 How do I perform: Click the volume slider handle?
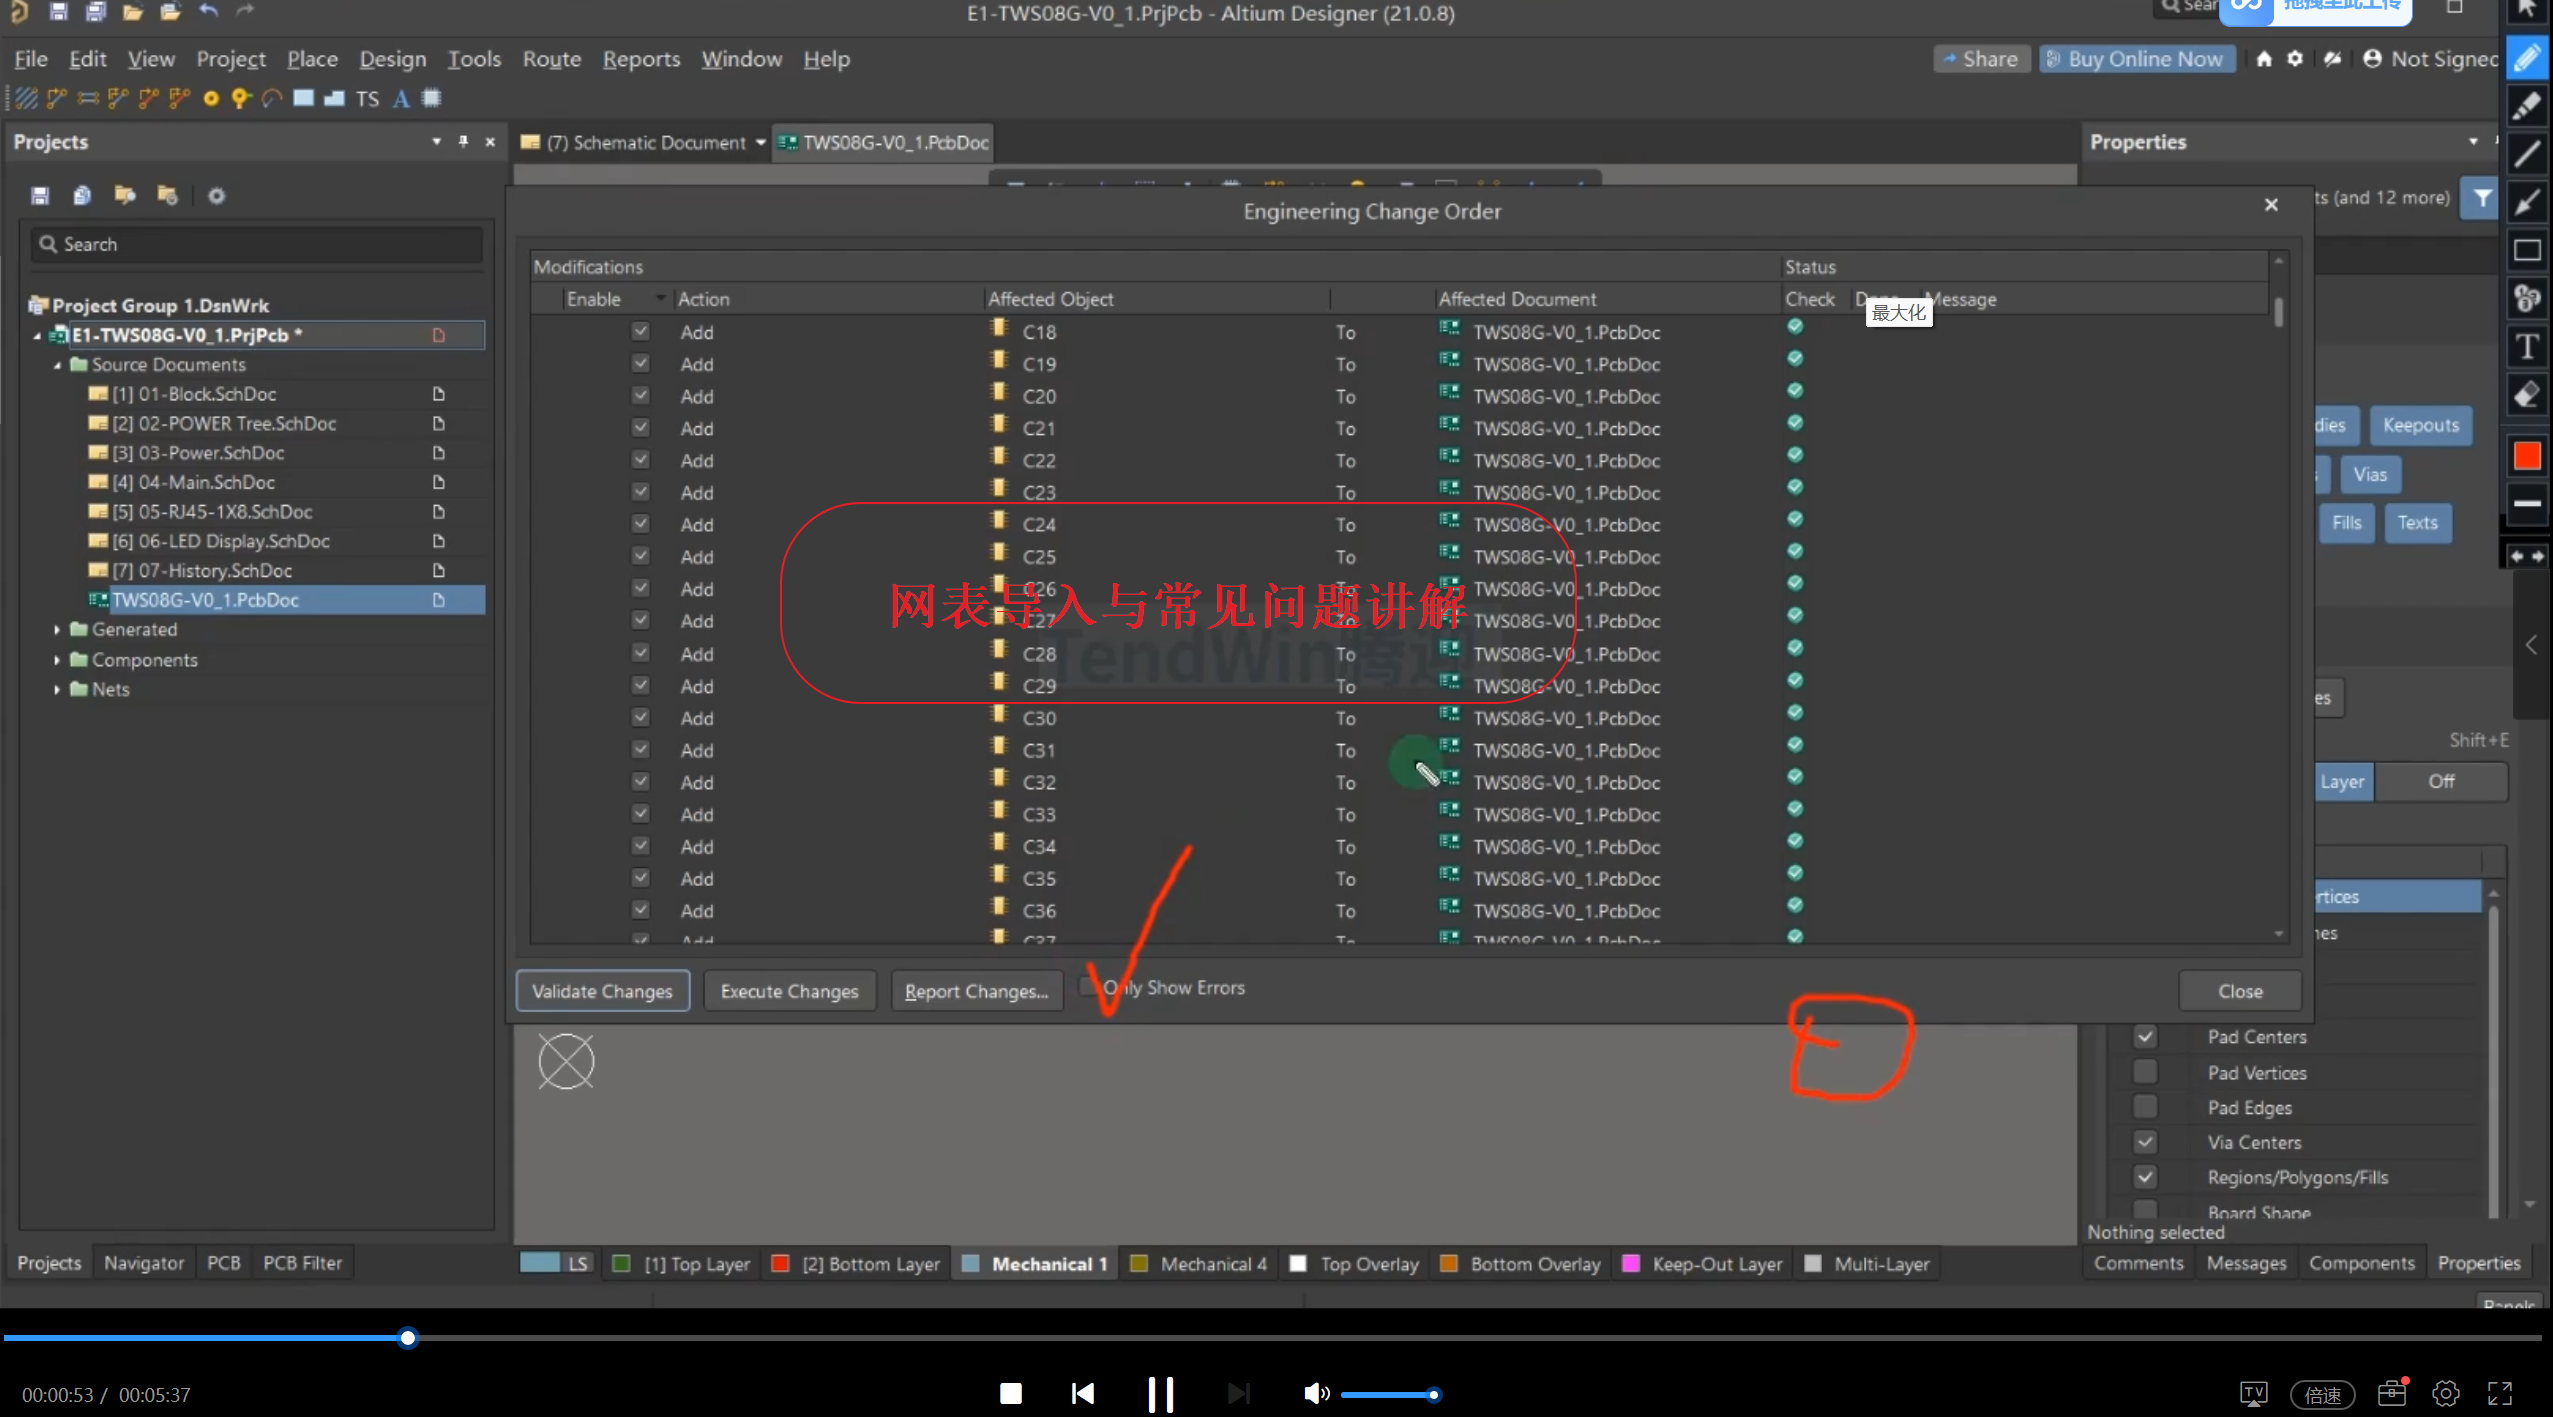coord(1433,1395)
